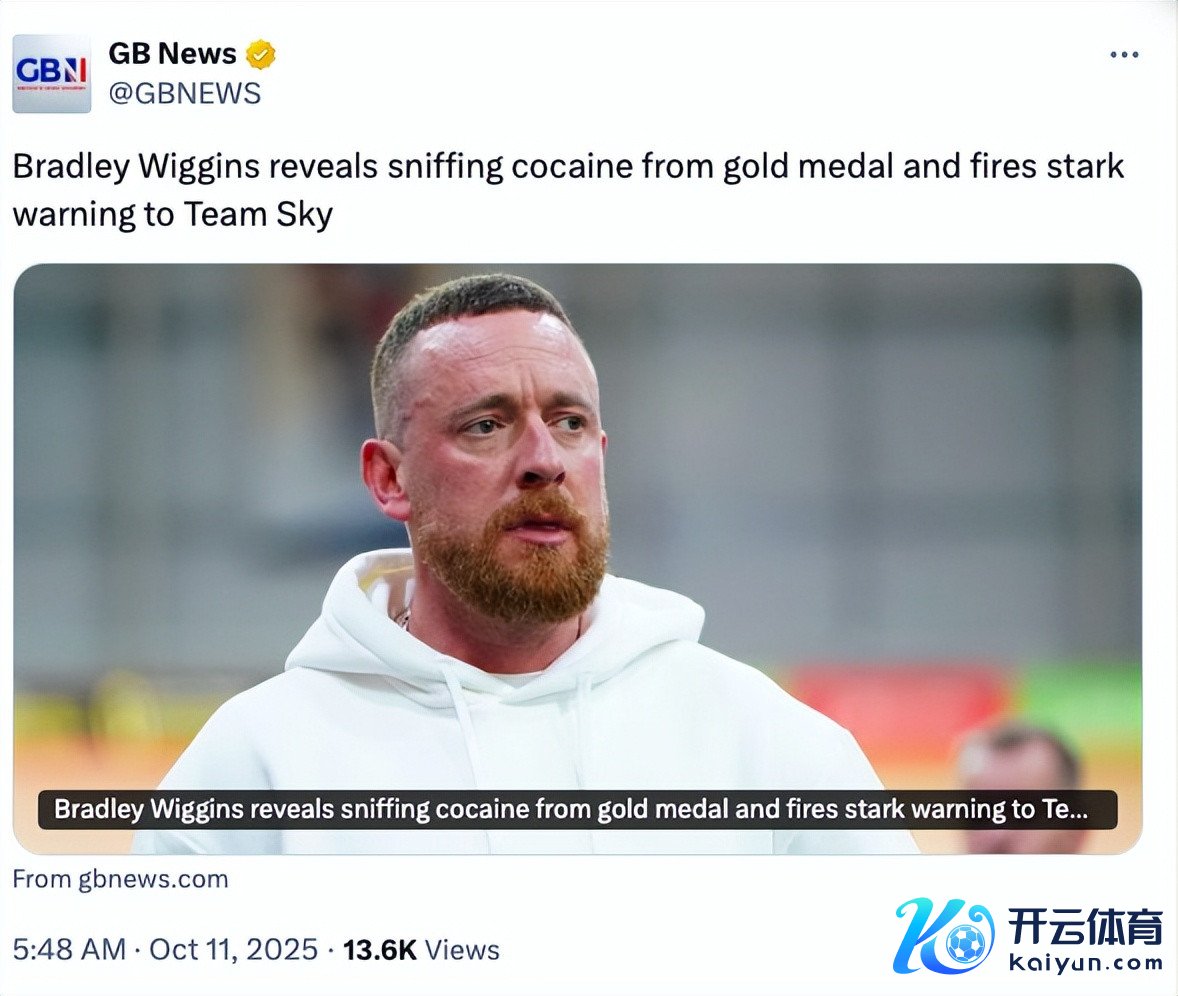Viewport: 1178px width, 996px height.
Task: Click the "Bradley Wiggins" tweet text
Action: pos(136,167)
